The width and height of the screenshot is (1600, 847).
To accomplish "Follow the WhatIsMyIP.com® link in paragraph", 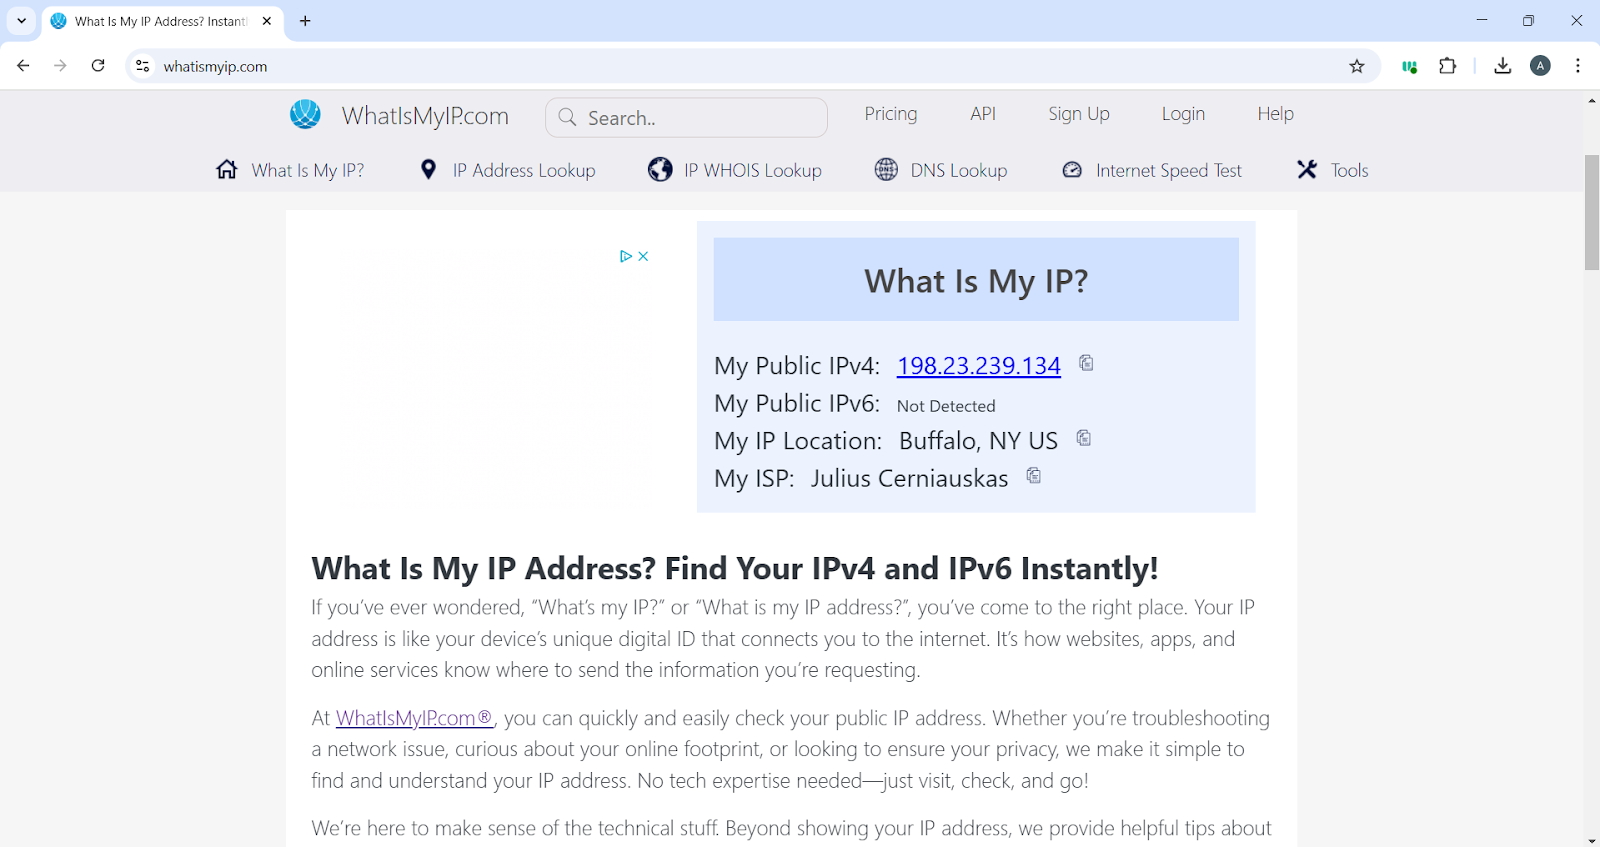I will 414,718.
